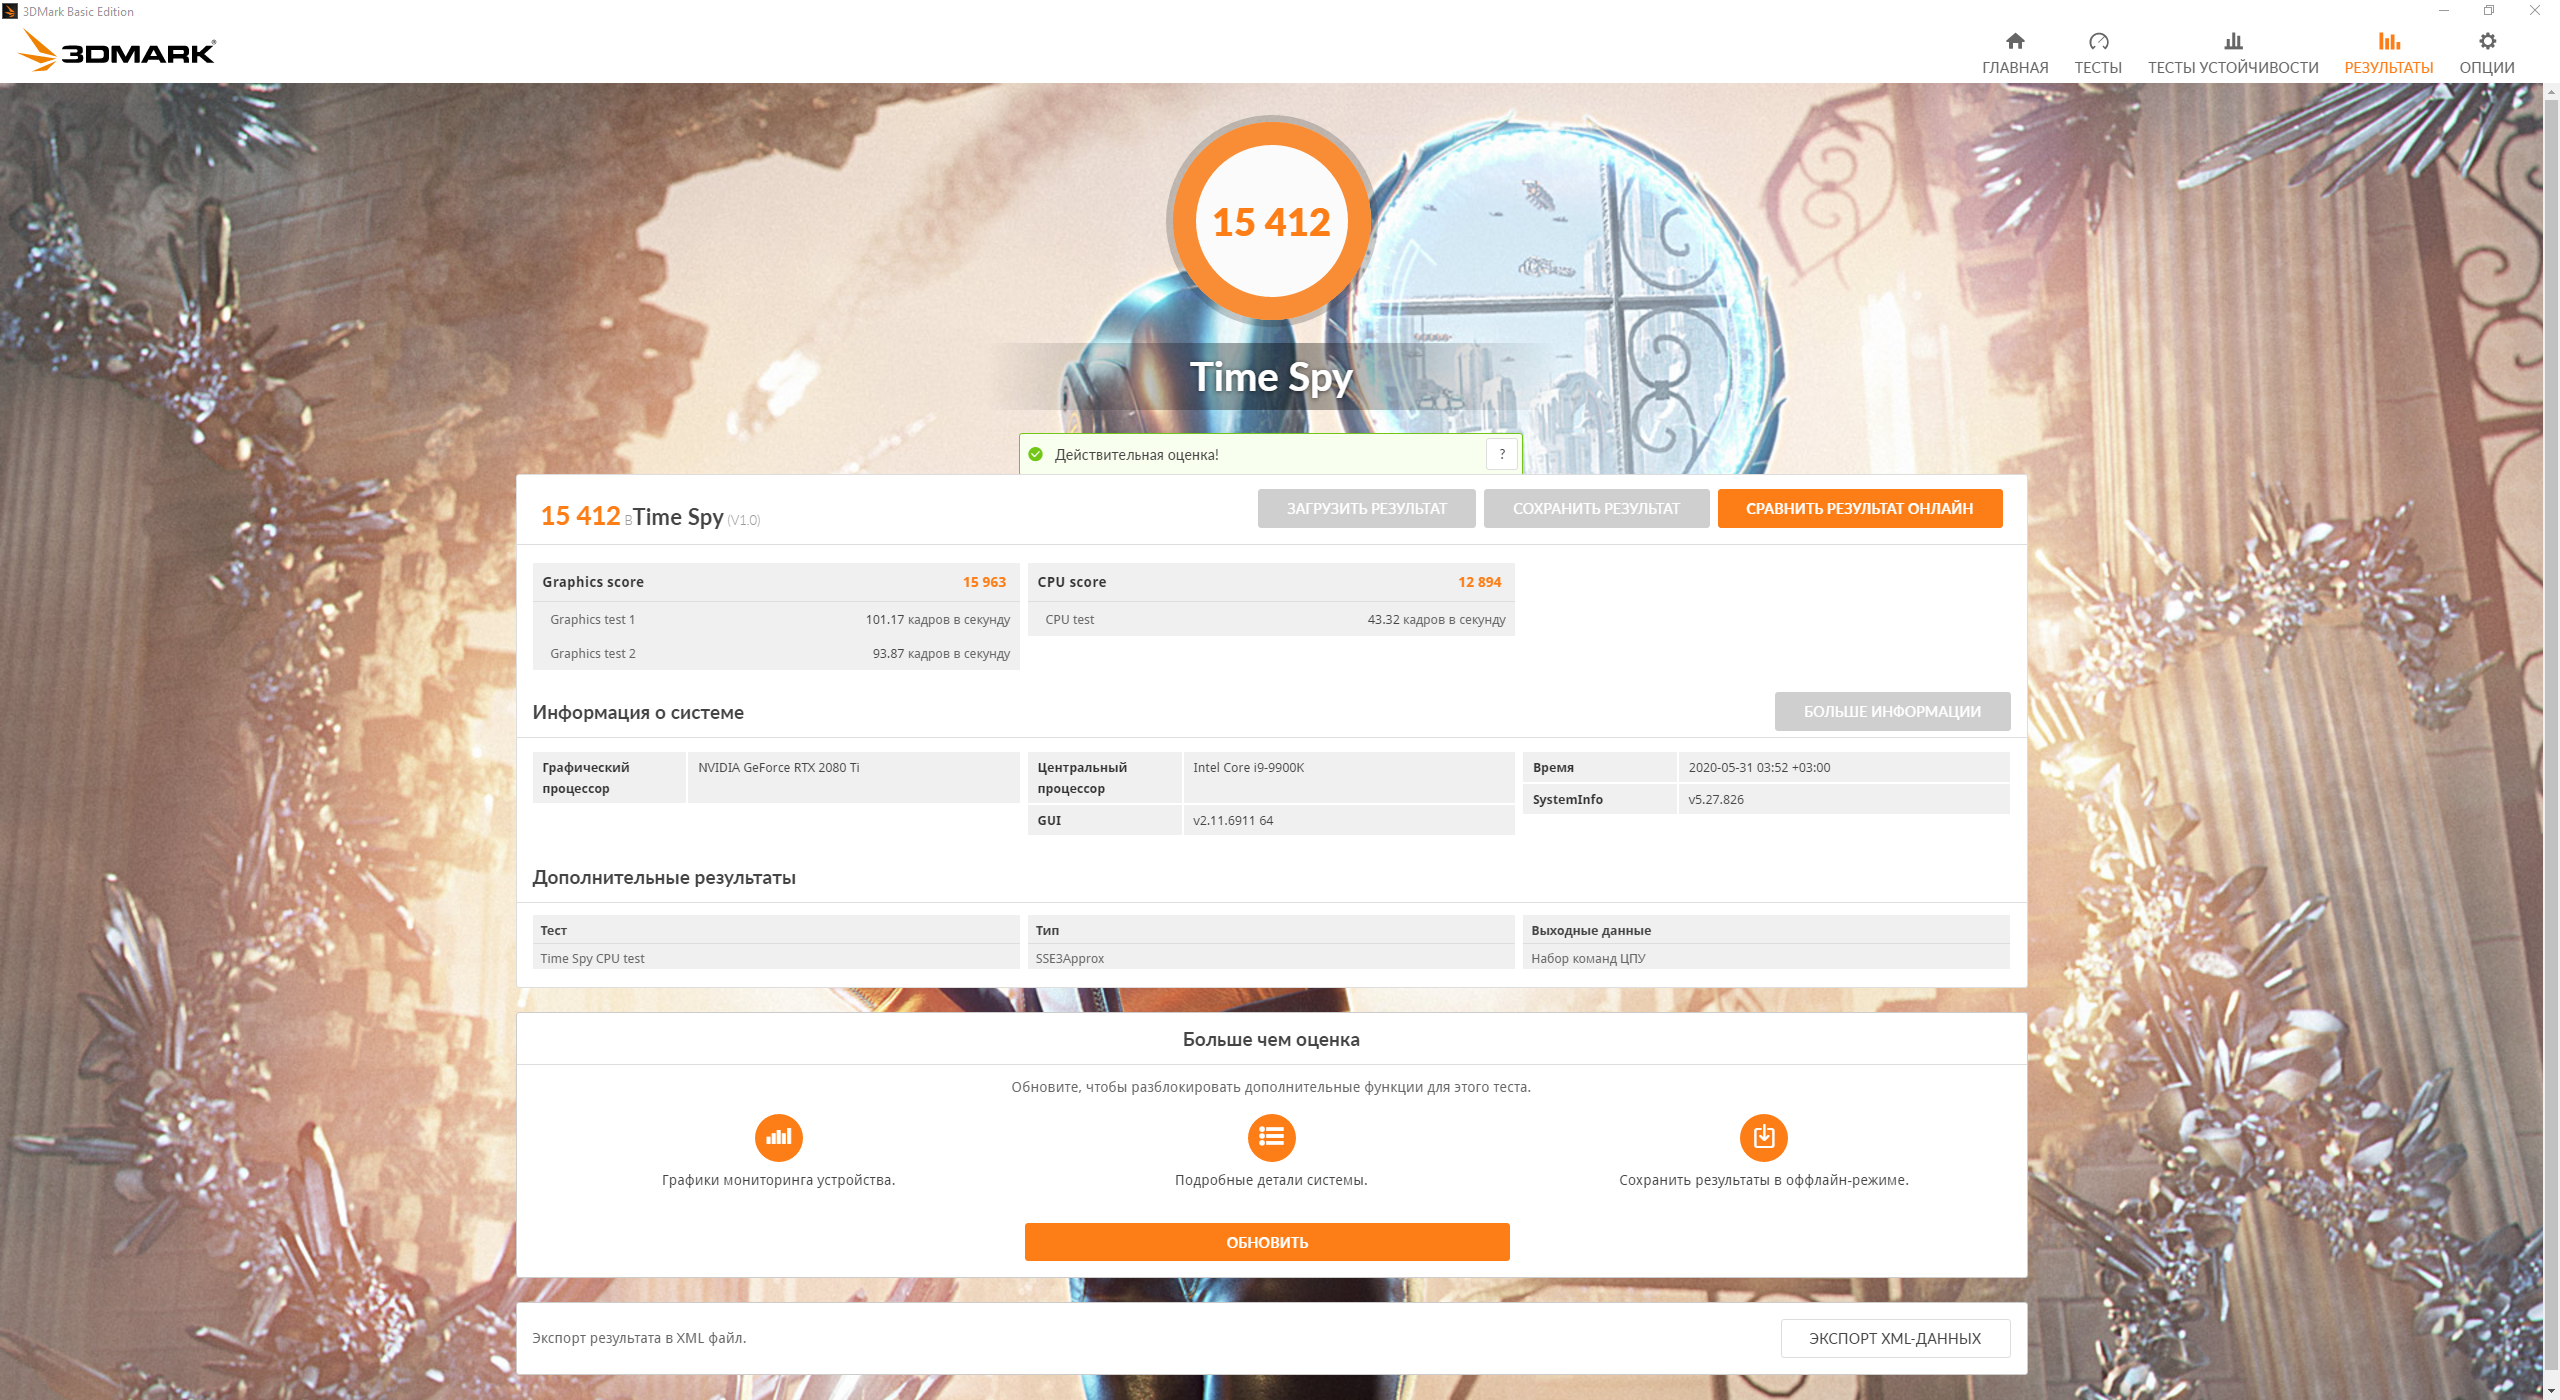
Task: Click СРАВНИТЬ РЕЗУЛЬТАТ ОНЛАЙН button
Action: tap(1859, 508)
